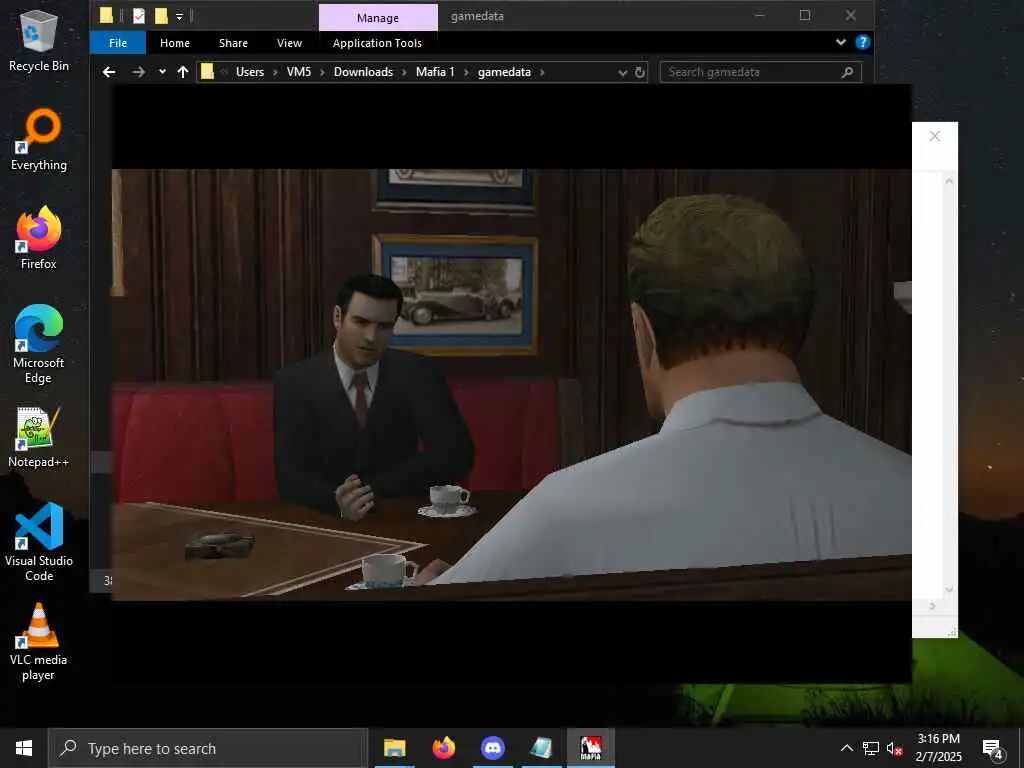Expand the chevron after gamedata breadcrumb
The width and height of the screenshot is (1024, 768).
[x=542, y=72]
